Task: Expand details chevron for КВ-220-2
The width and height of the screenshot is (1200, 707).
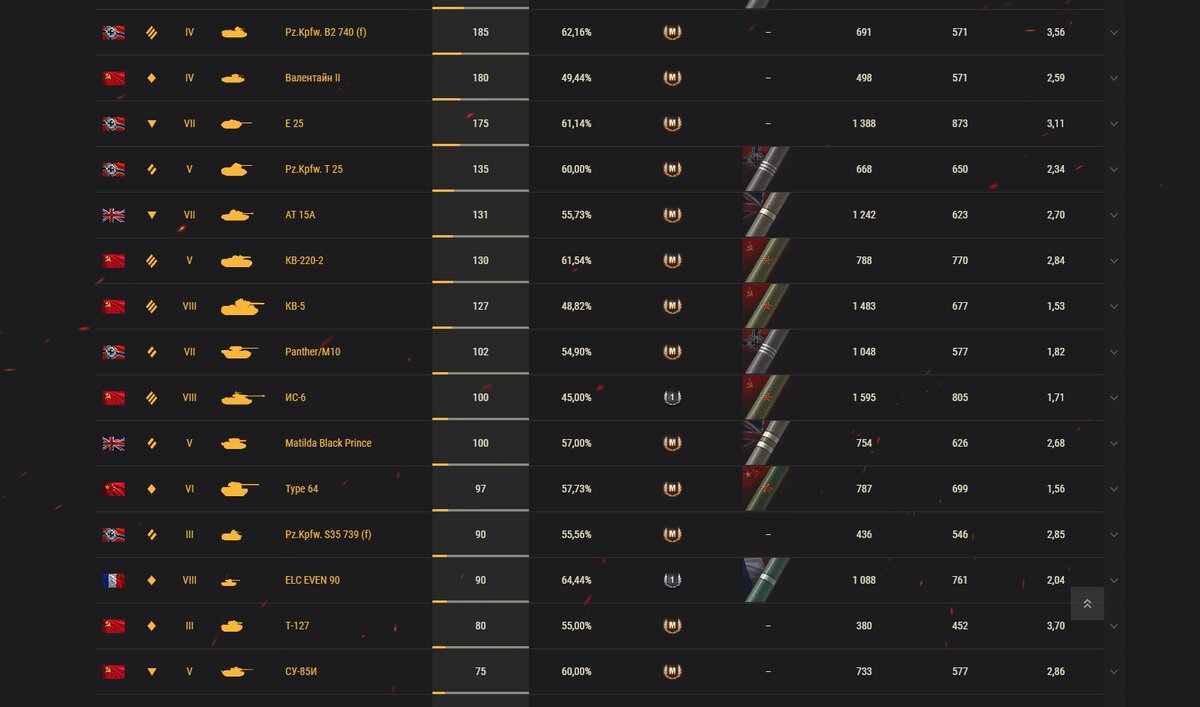Action: [x=1114, y=261]
